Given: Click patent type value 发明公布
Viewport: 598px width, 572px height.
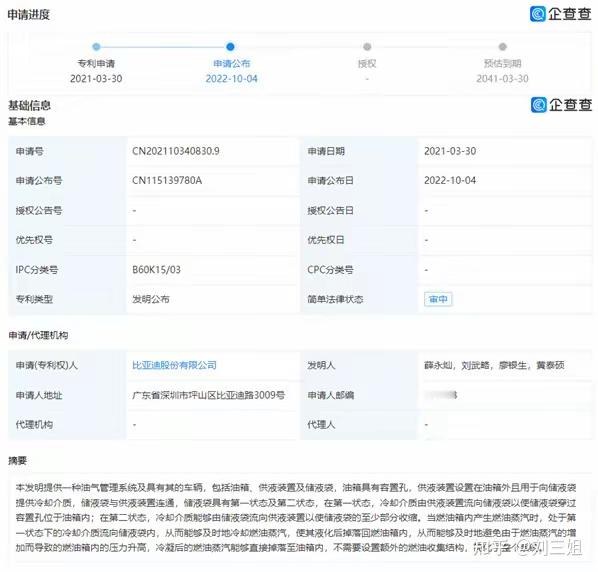Looking at the screenshot, I should click(x=151, y=299).
